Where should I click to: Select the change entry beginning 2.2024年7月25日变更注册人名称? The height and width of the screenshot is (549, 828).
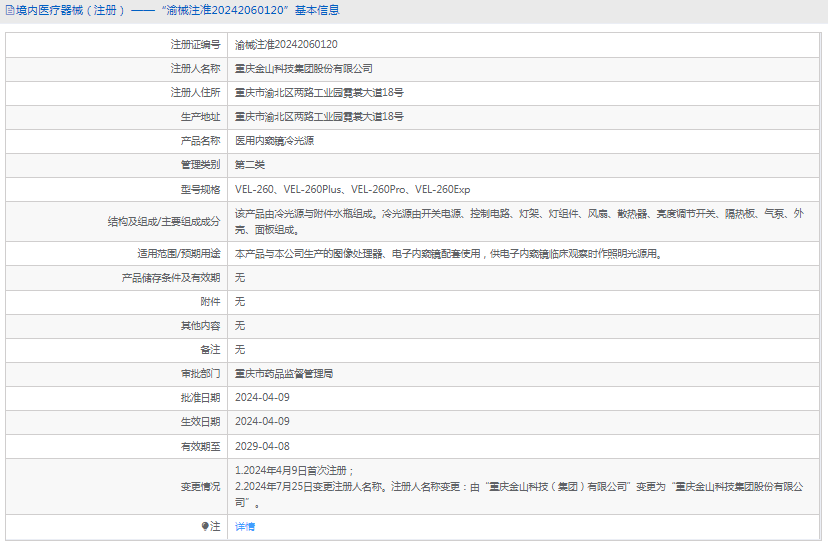pyautogui.click(x=520, y=495)
